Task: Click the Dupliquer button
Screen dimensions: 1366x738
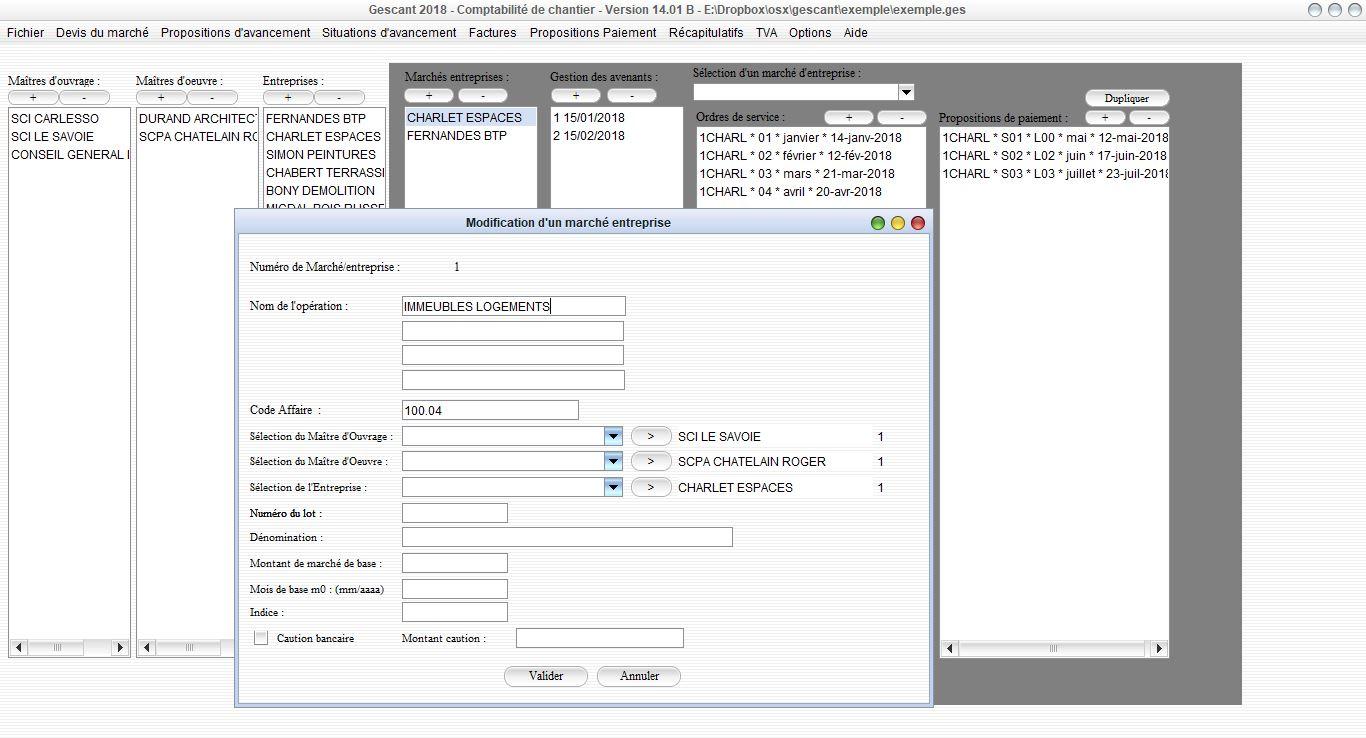Action: click(x=1127, y=98)
